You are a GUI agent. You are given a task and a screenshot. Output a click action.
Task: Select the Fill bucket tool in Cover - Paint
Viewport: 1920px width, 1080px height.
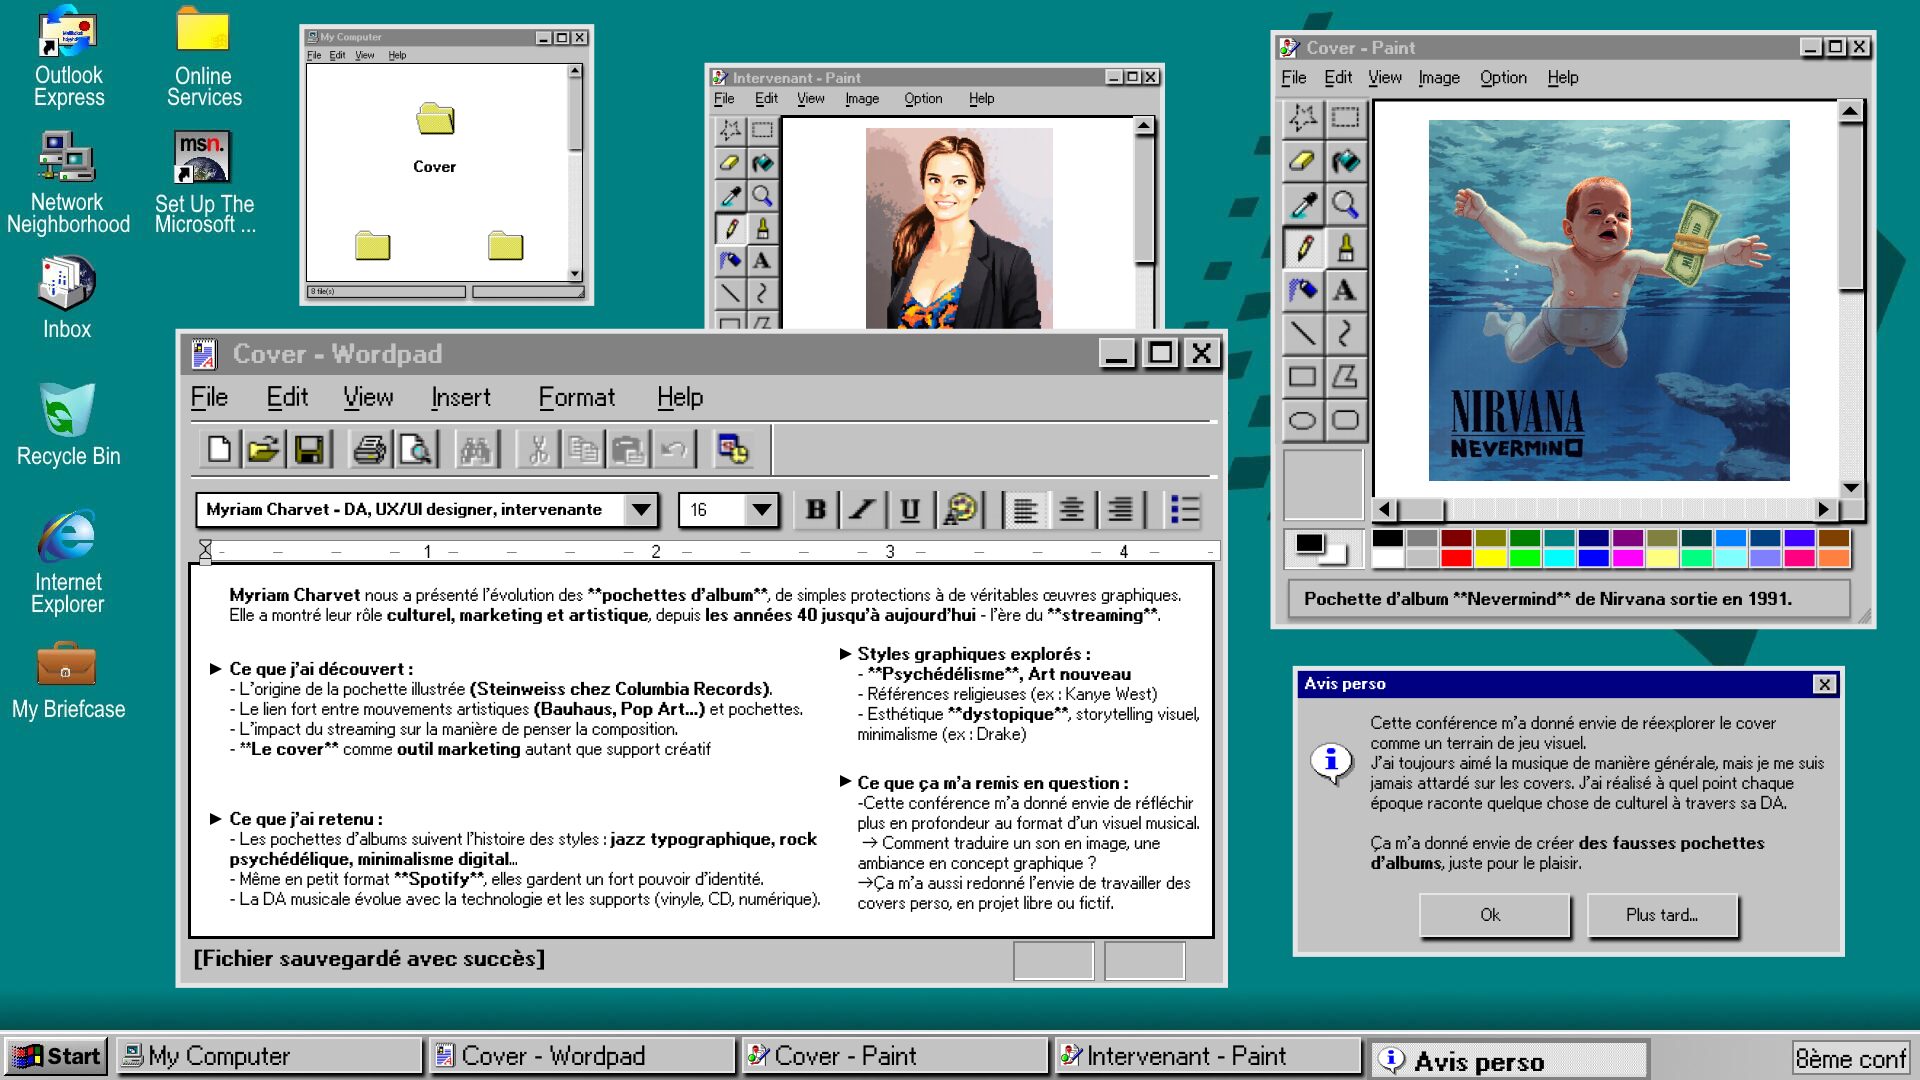1345,160
